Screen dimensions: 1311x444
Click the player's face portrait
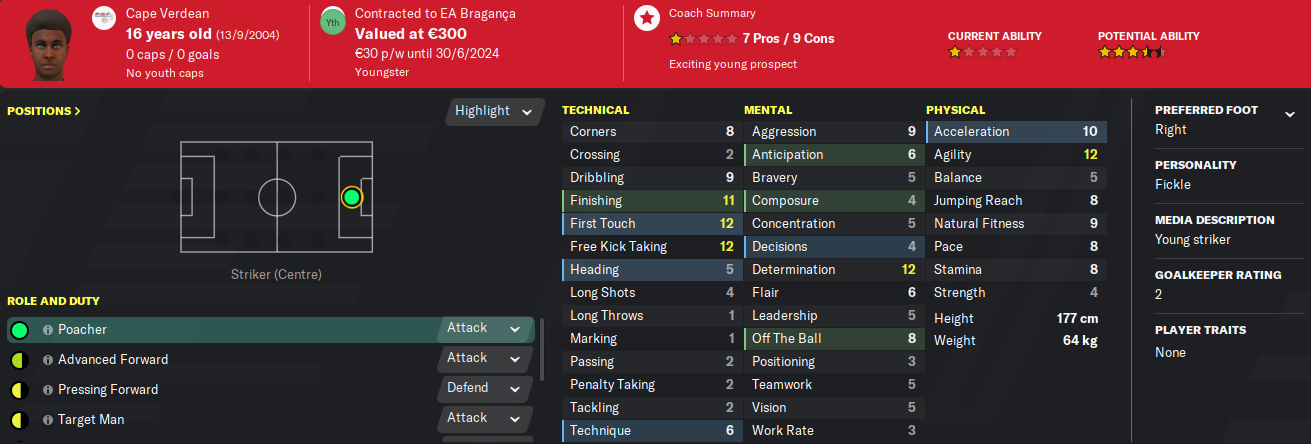45,43
